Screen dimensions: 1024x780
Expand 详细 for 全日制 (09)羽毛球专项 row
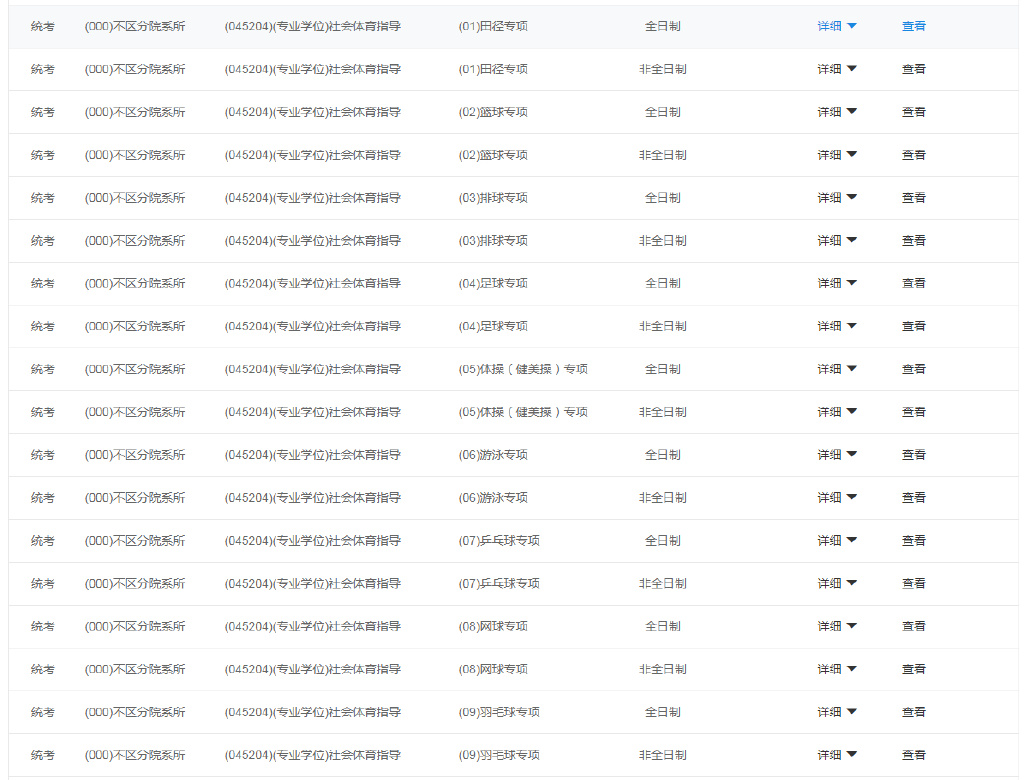coord(837,712)
